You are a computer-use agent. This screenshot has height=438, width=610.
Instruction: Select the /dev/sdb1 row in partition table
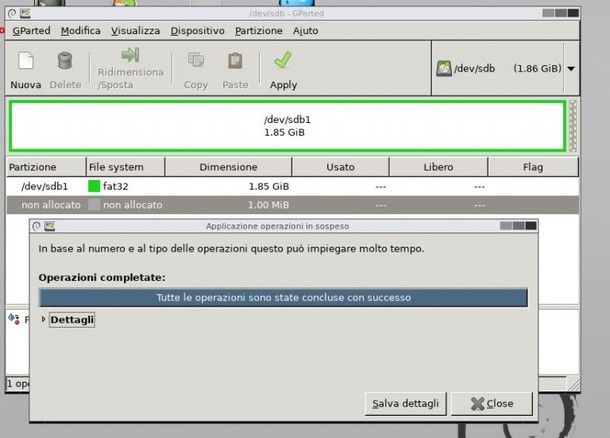293,186
